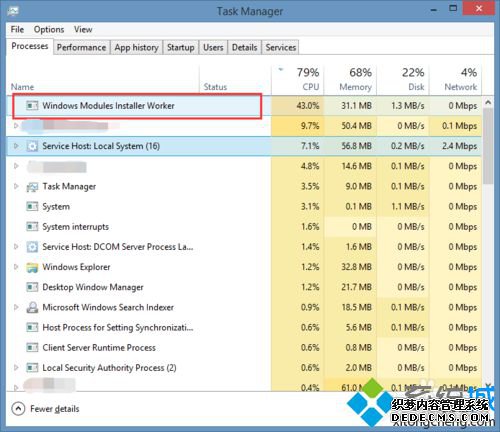Click Host Process for Setting Synchronizati... name text
Screen dimensions: 500x432
click(x=118, y=328)
